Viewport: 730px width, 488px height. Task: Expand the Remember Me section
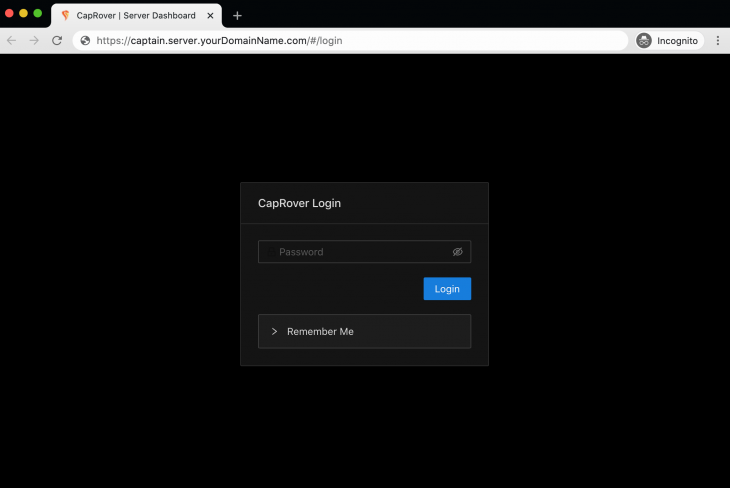coord(364,332)
